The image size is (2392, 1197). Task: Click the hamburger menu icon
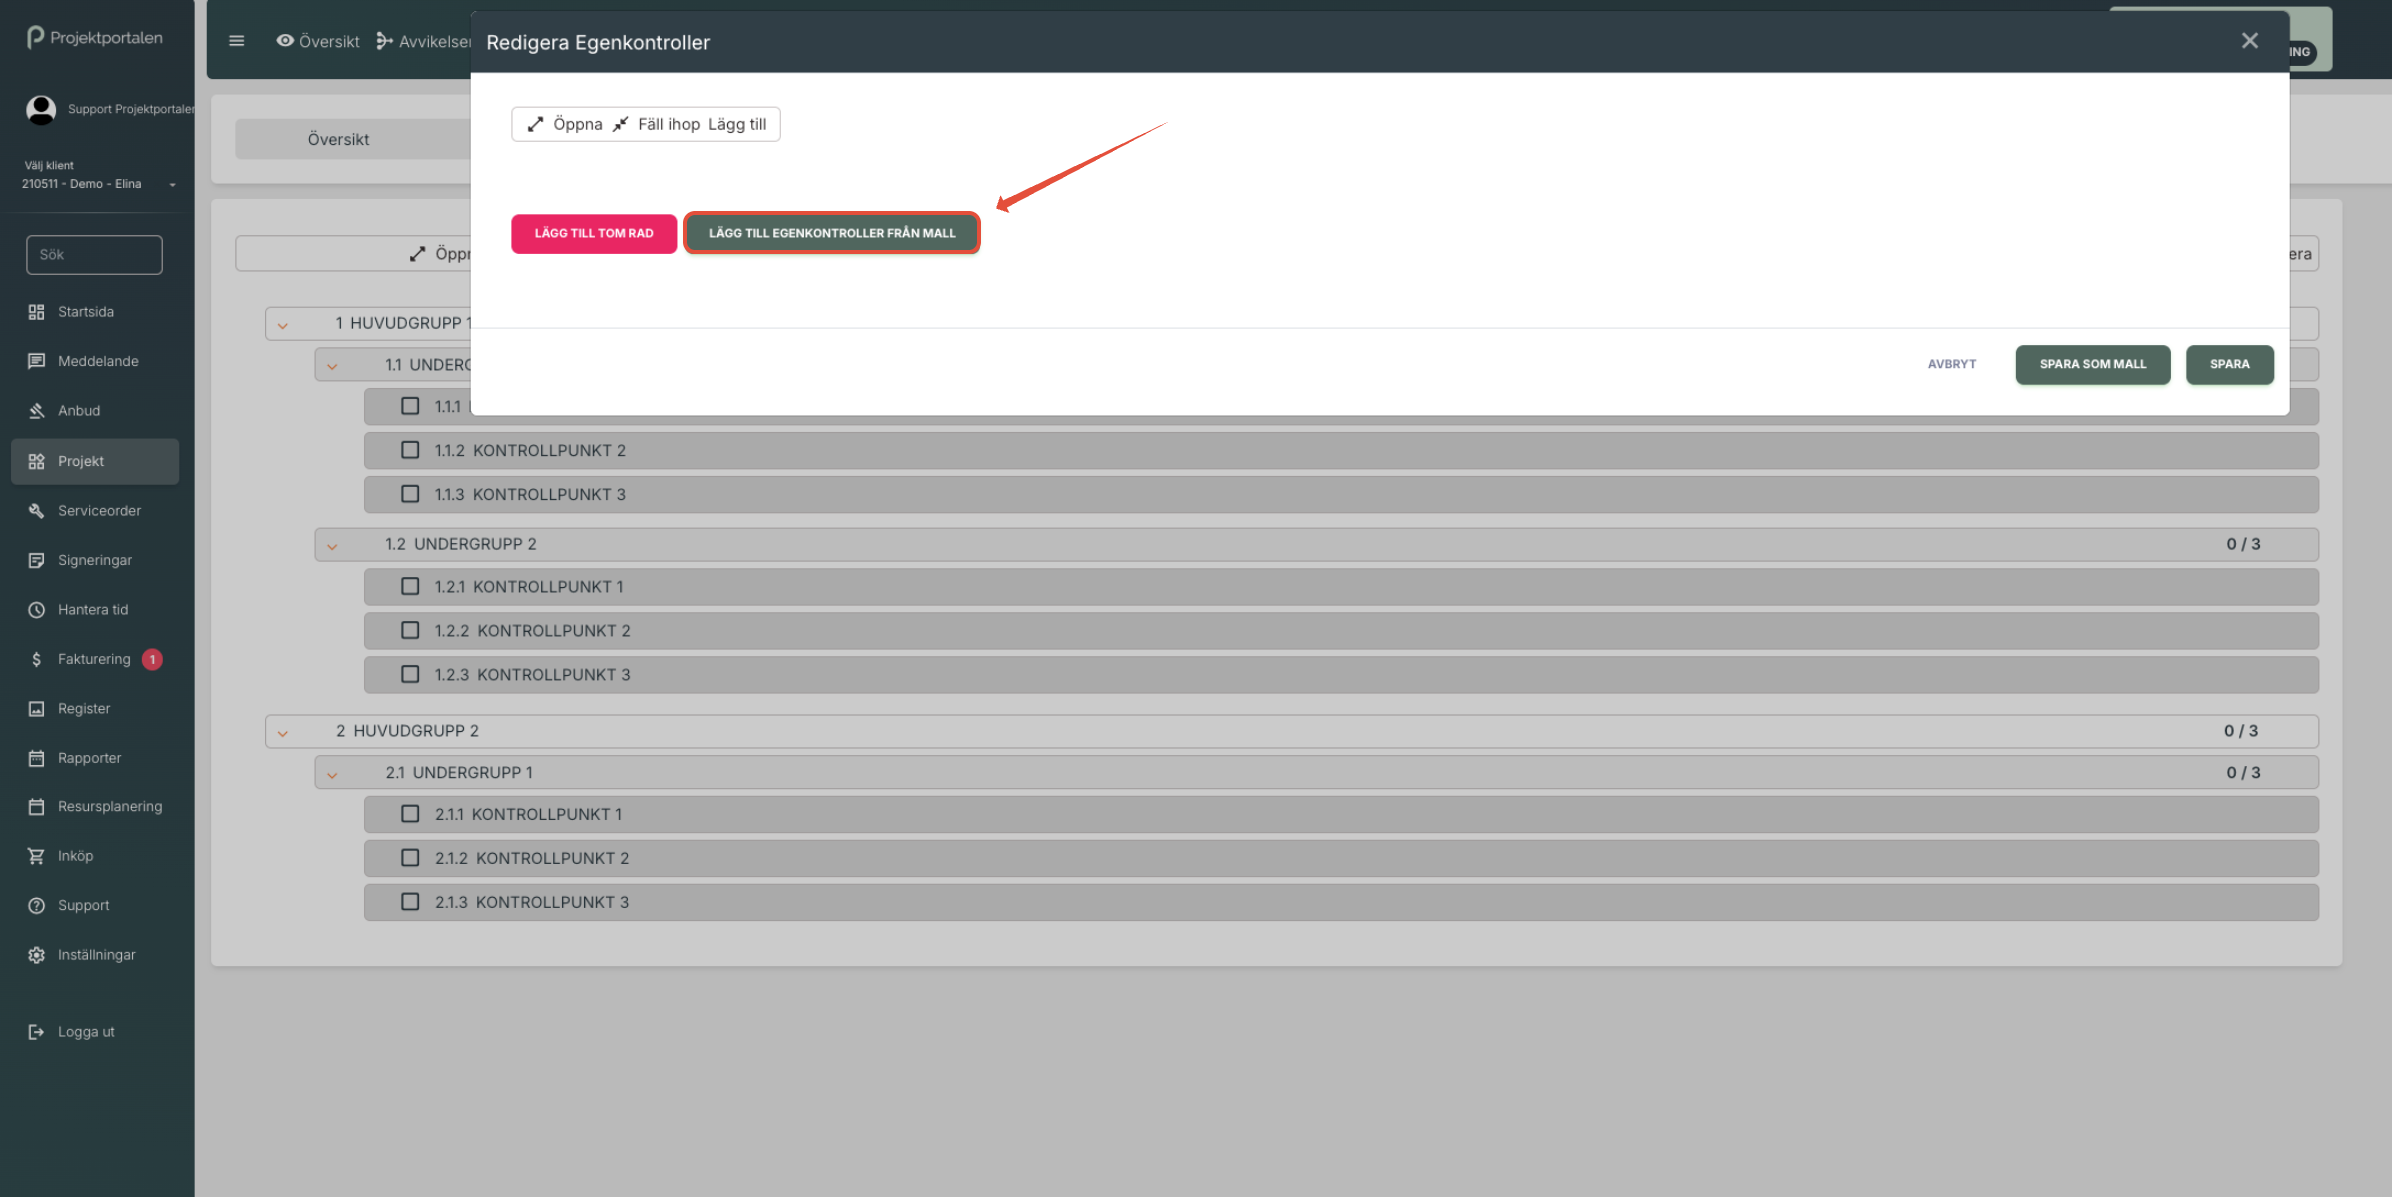236,41
